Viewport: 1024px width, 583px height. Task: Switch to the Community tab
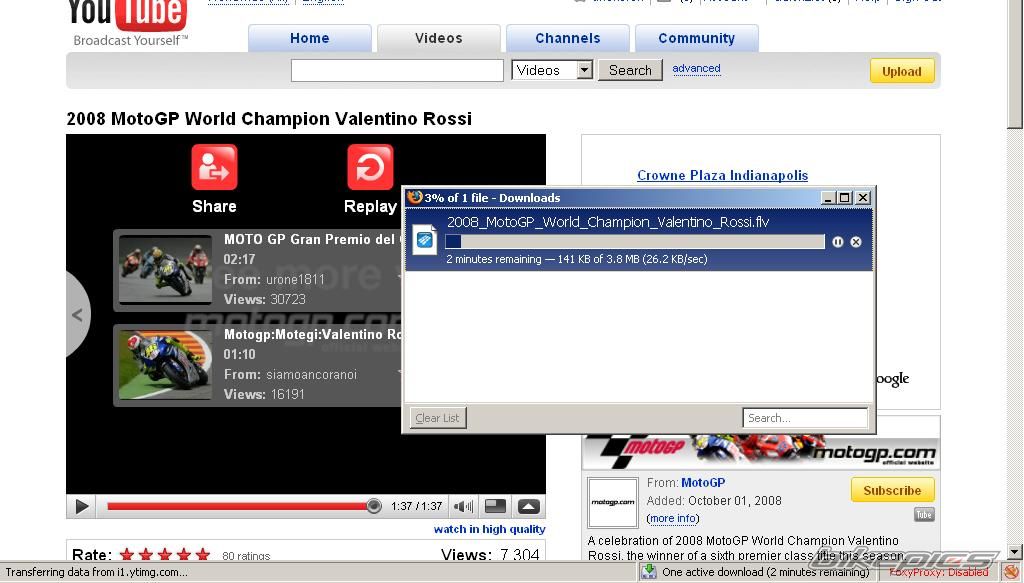tap(696, 39)
